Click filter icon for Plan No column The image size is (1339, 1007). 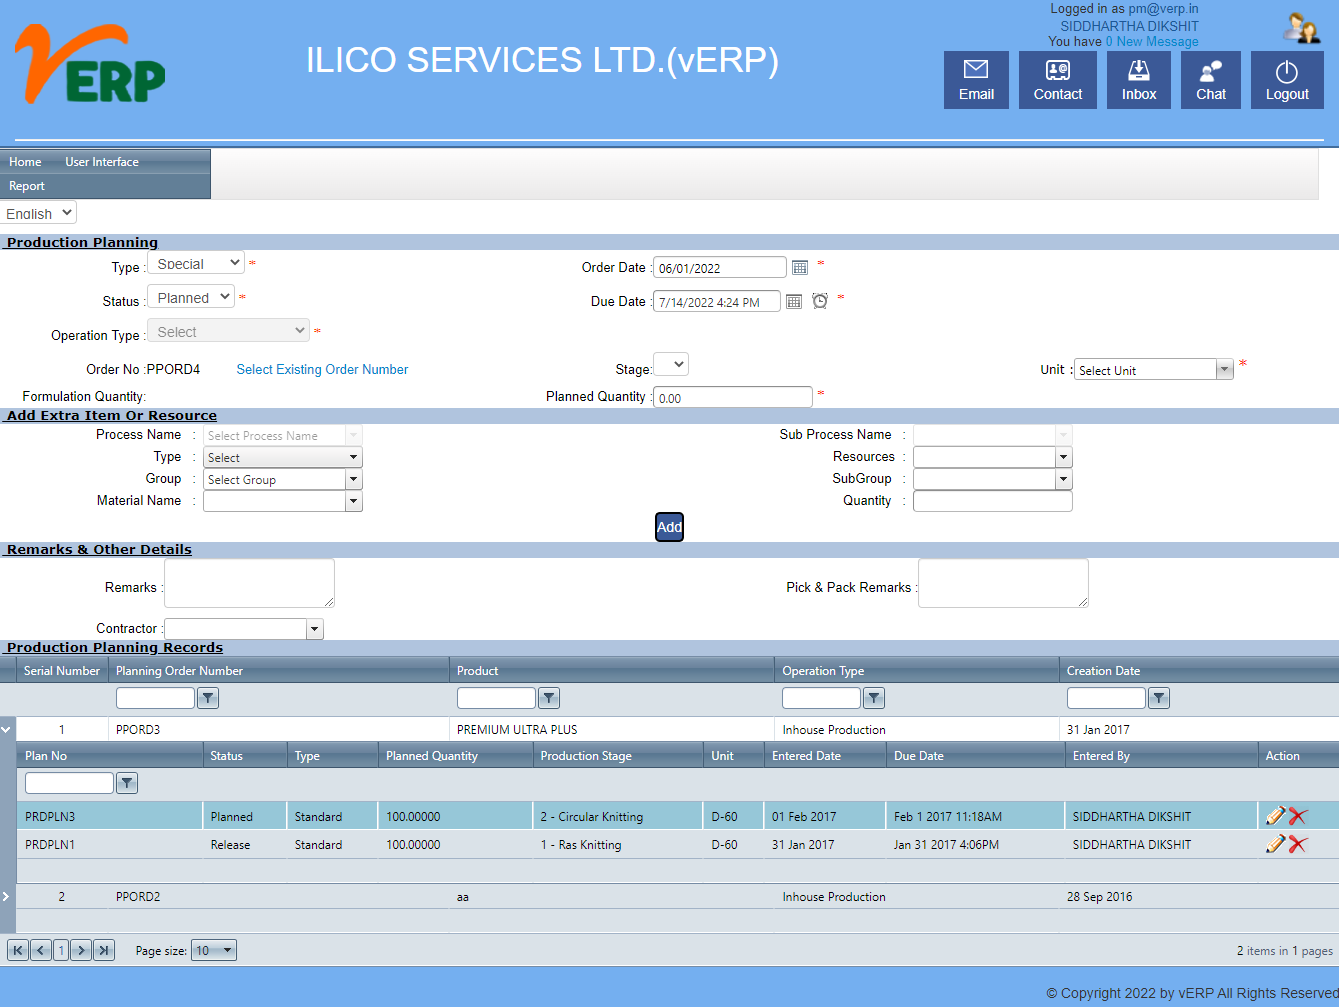click(127, 783)
